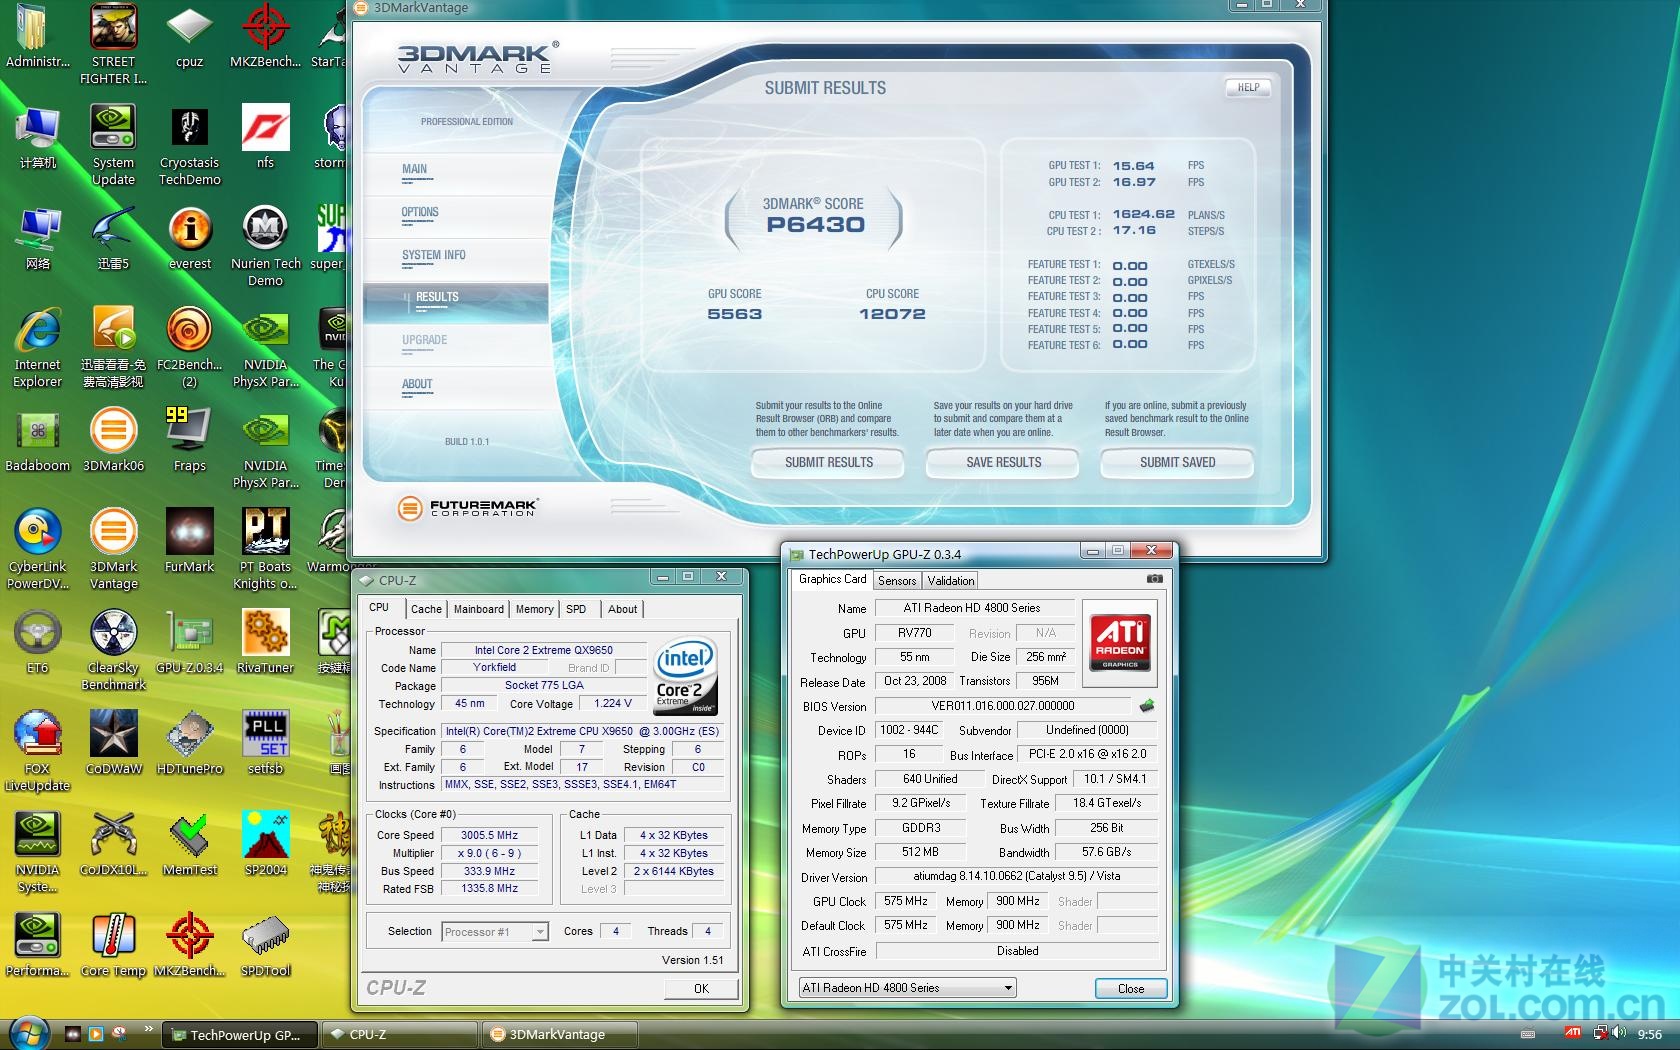
Task: Open the PT Boats Knights icon
Action: (265, 550)
